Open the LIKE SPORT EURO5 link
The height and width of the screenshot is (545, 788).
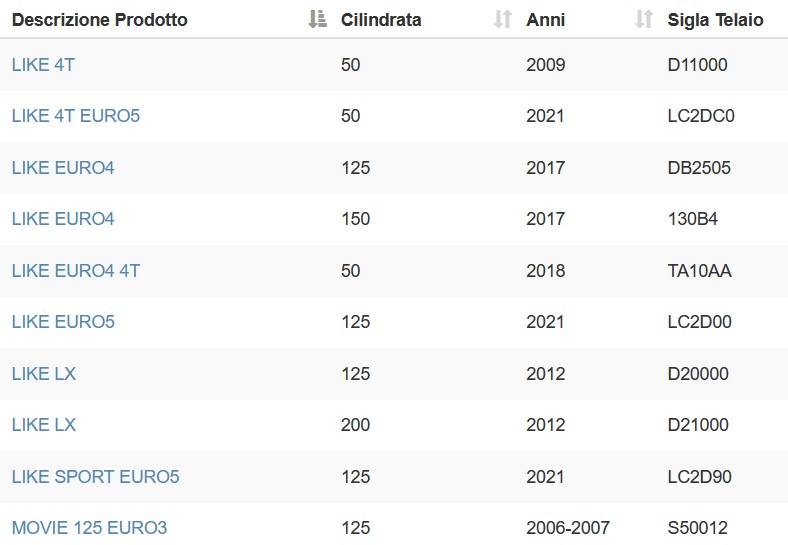(95, 477)
